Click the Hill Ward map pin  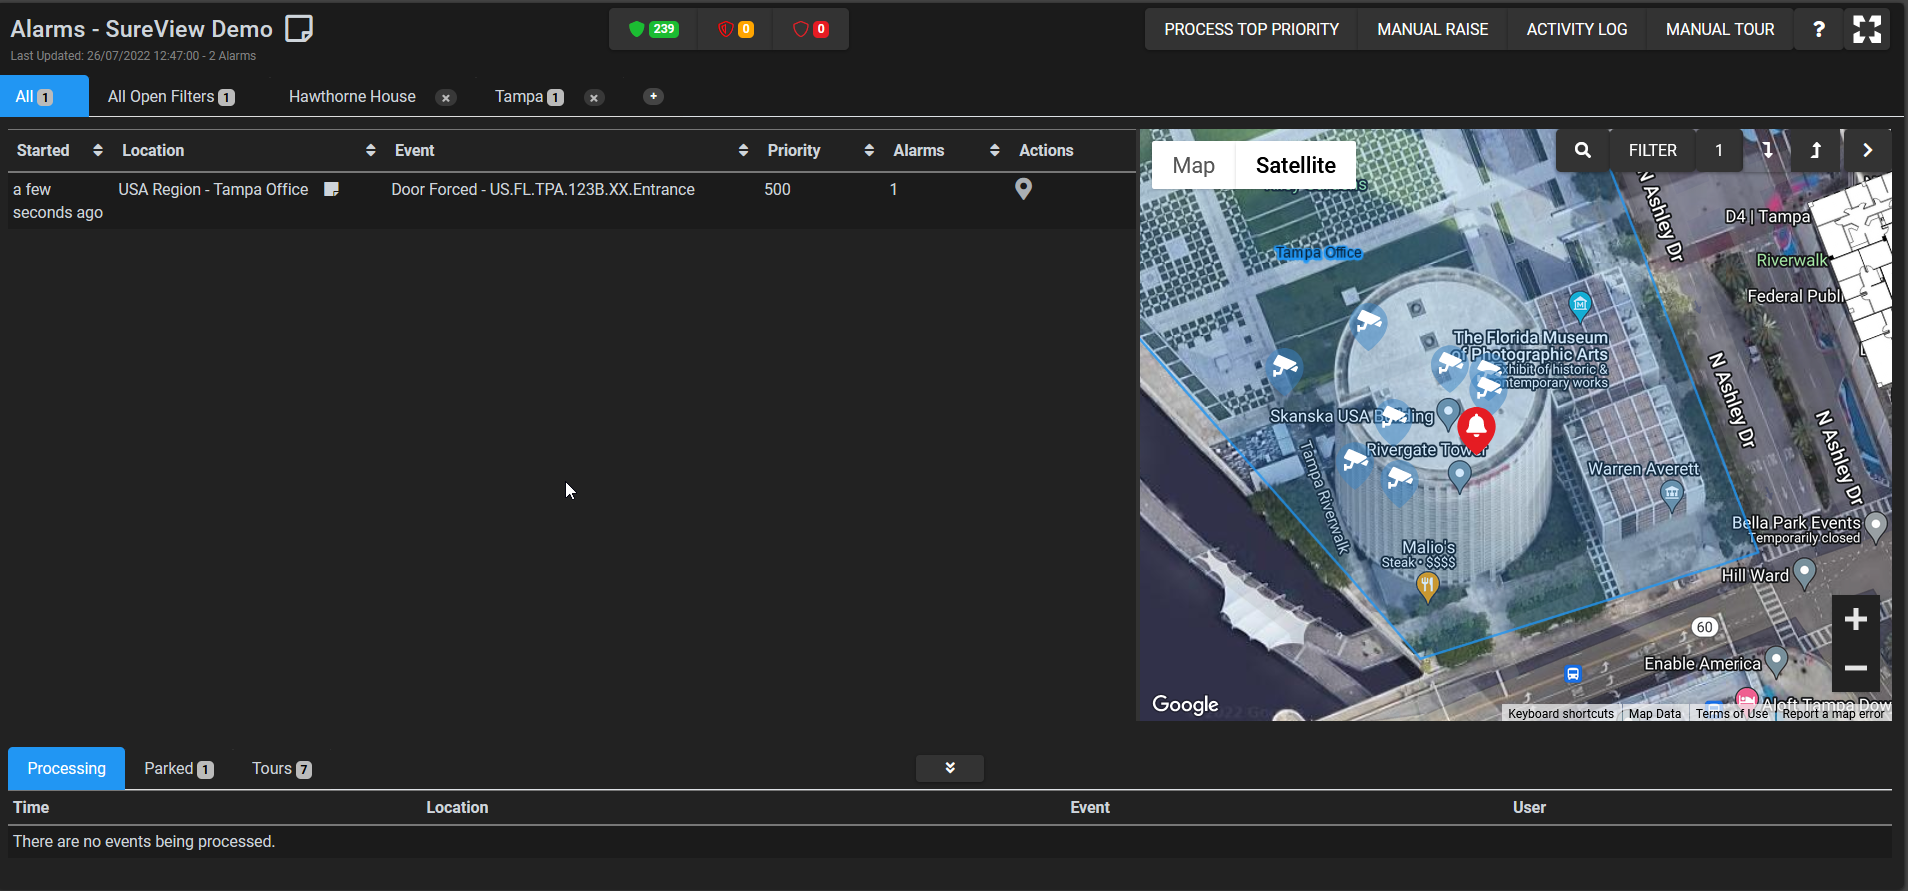(1805, 574)
